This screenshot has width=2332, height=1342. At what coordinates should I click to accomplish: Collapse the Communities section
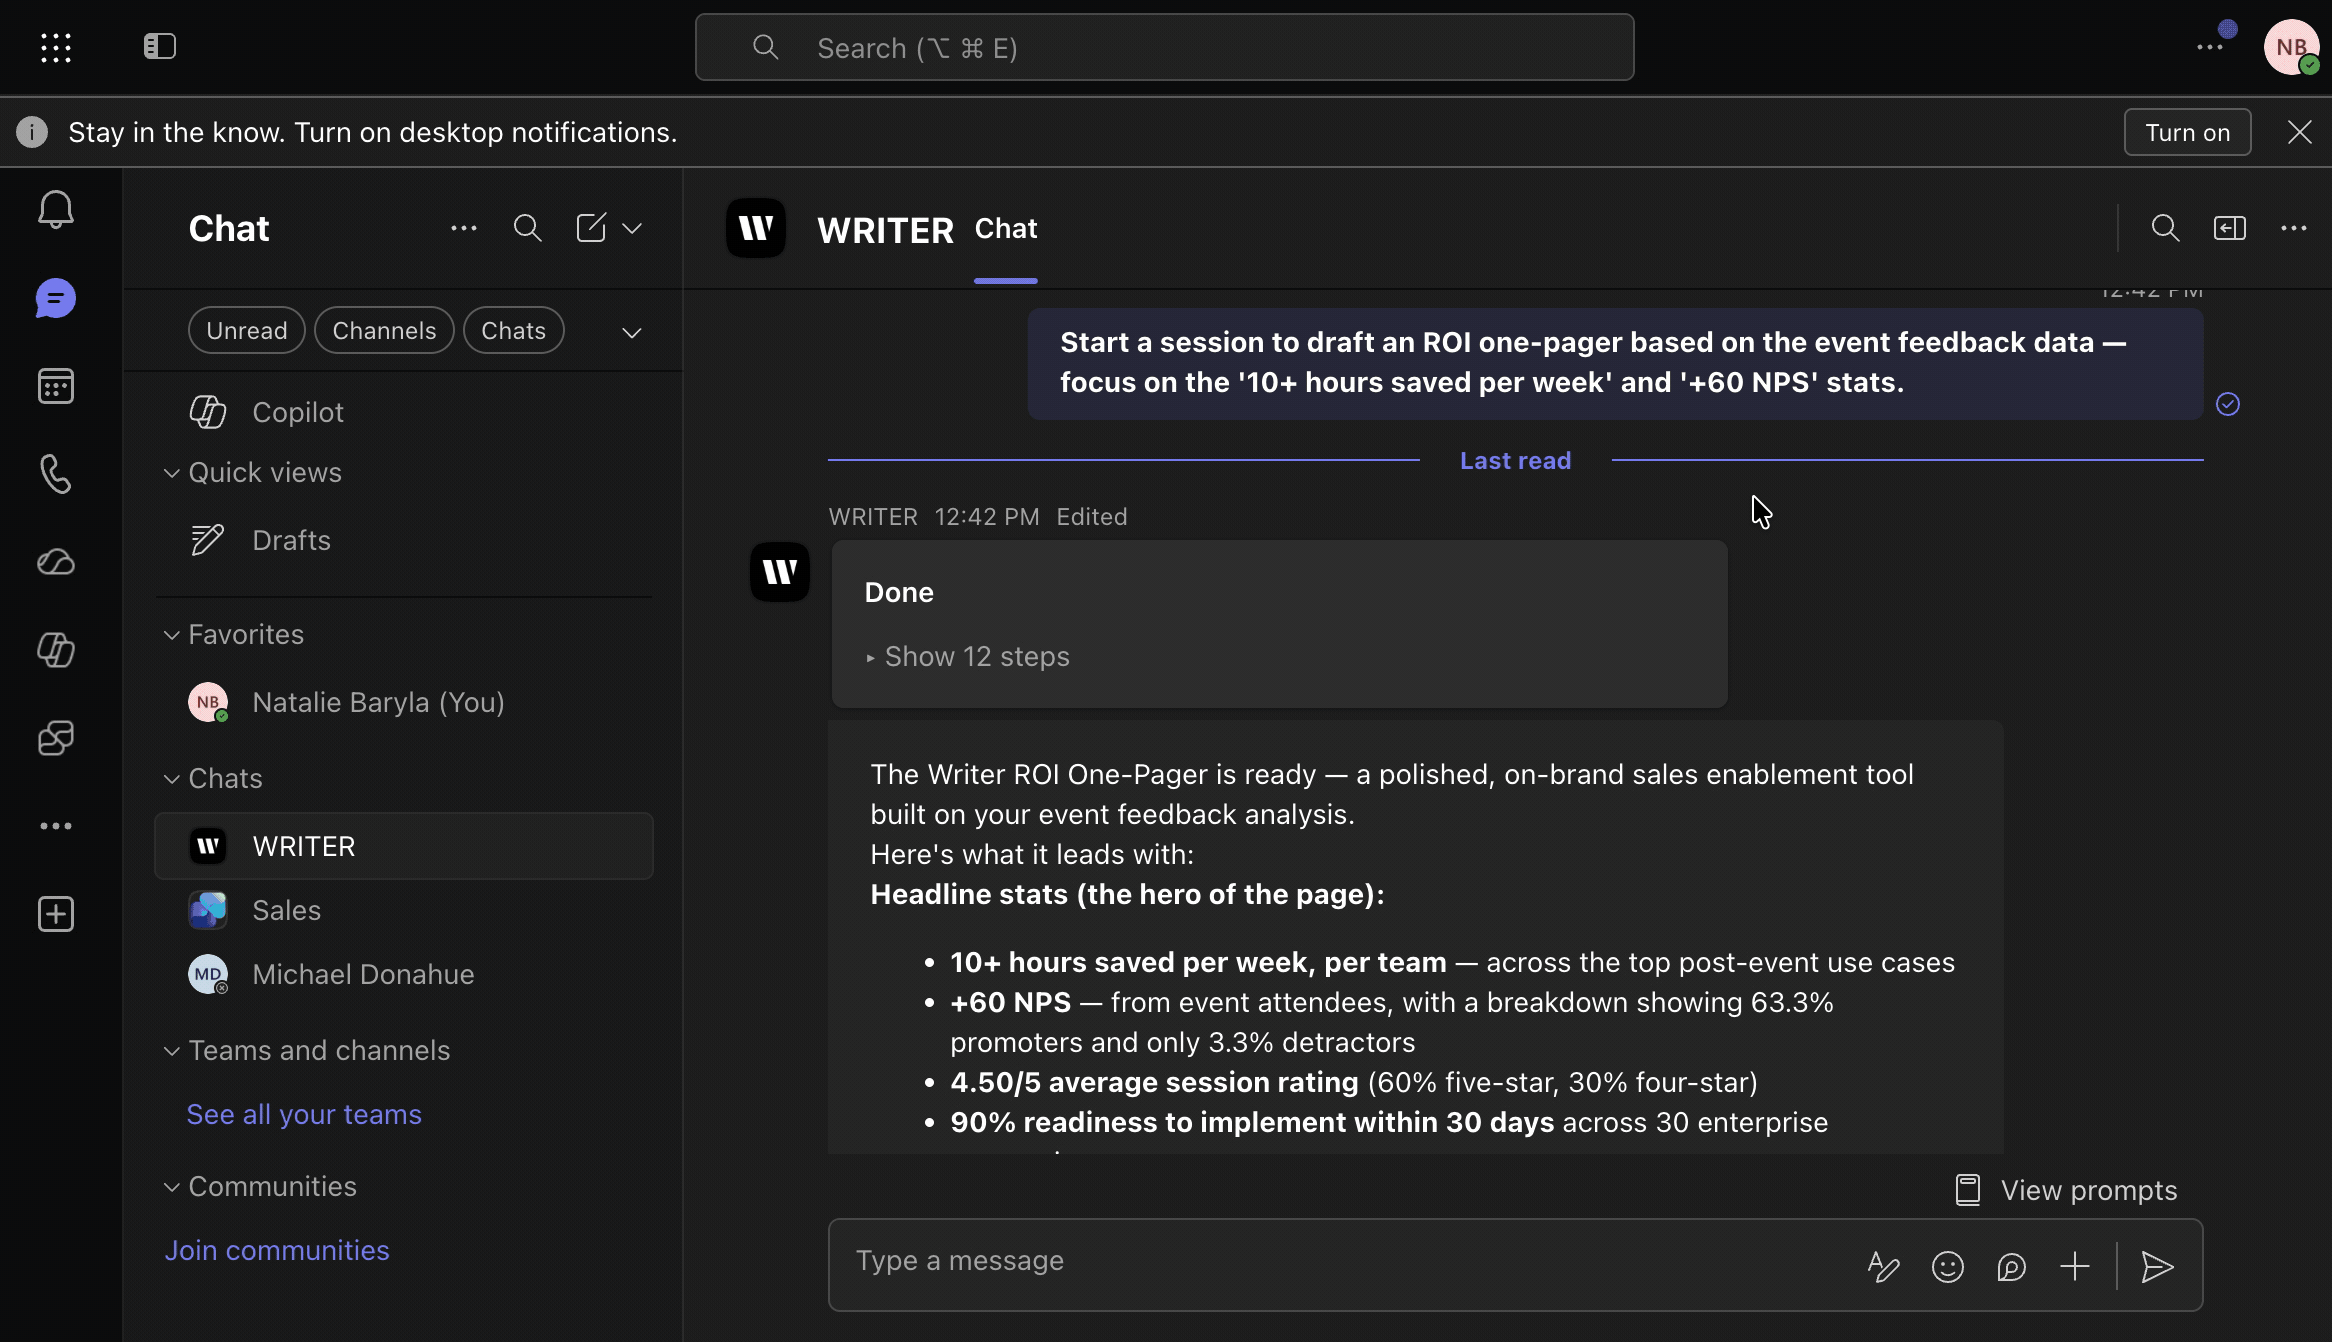[172, 1186]
